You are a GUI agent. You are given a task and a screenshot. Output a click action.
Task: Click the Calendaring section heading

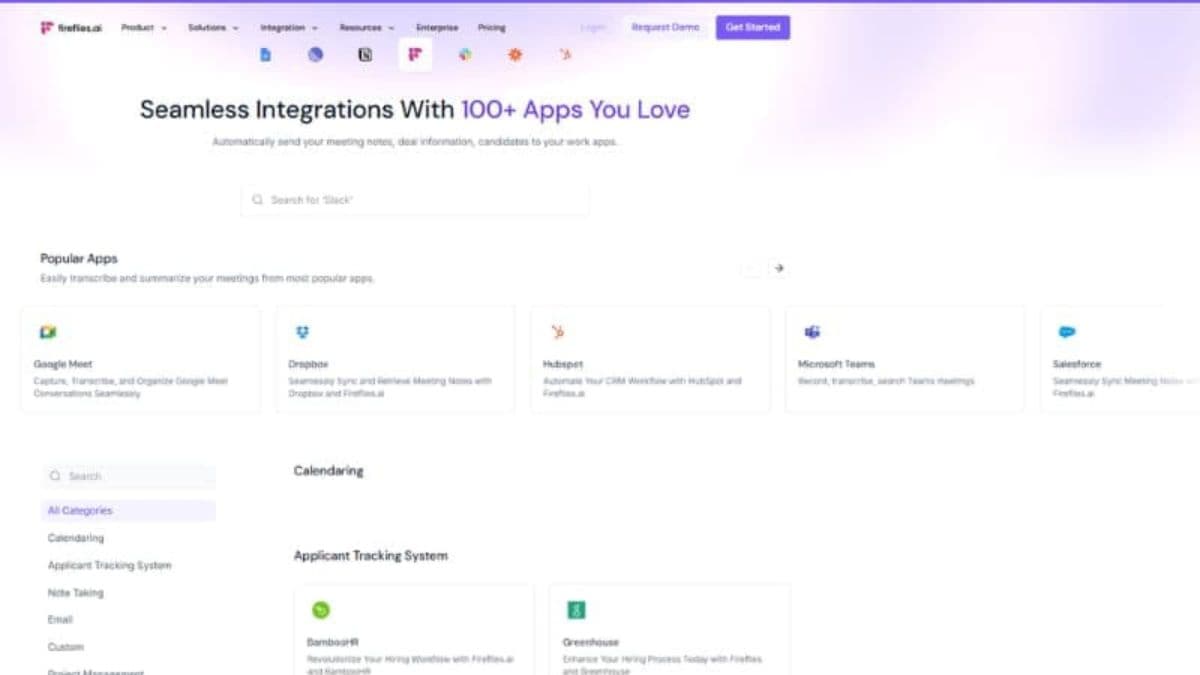tap(328, 470)
